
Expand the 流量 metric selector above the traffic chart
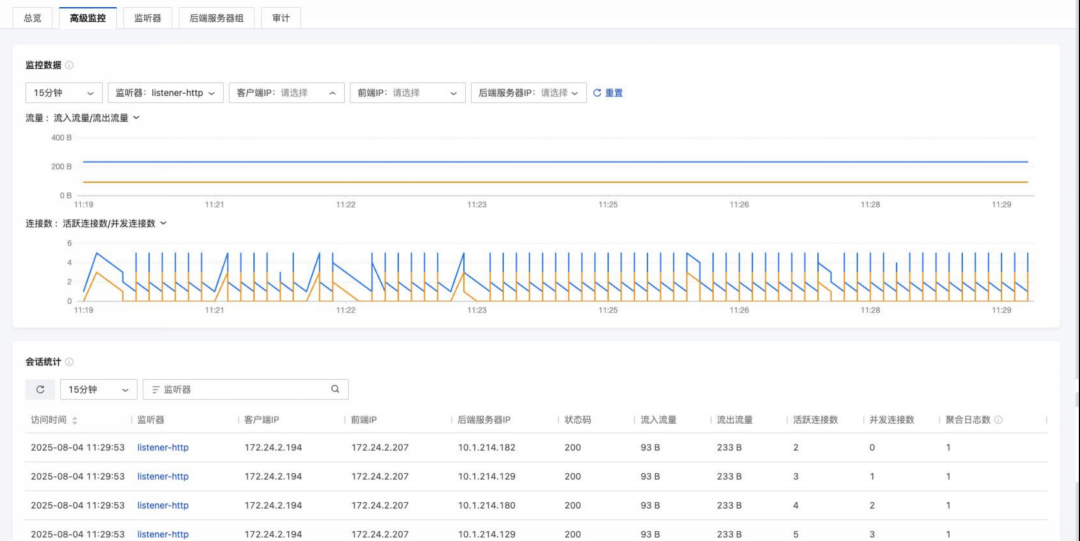point(83,118)
